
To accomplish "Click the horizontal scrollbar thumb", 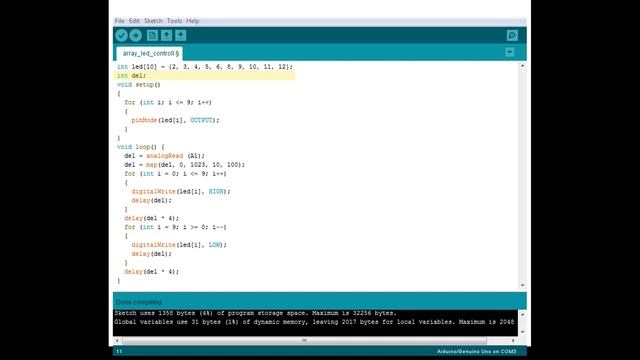I will [x=304, y=340].
